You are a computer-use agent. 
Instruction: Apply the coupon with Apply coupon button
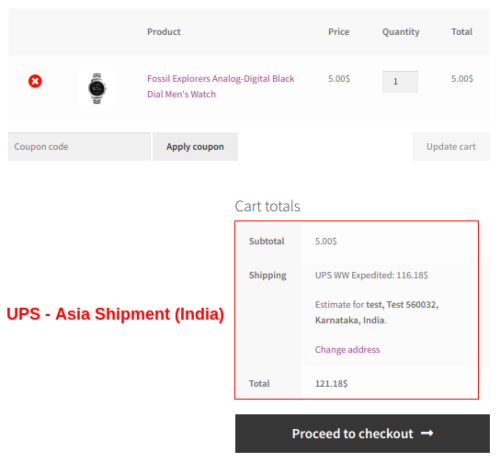[195, 147]
